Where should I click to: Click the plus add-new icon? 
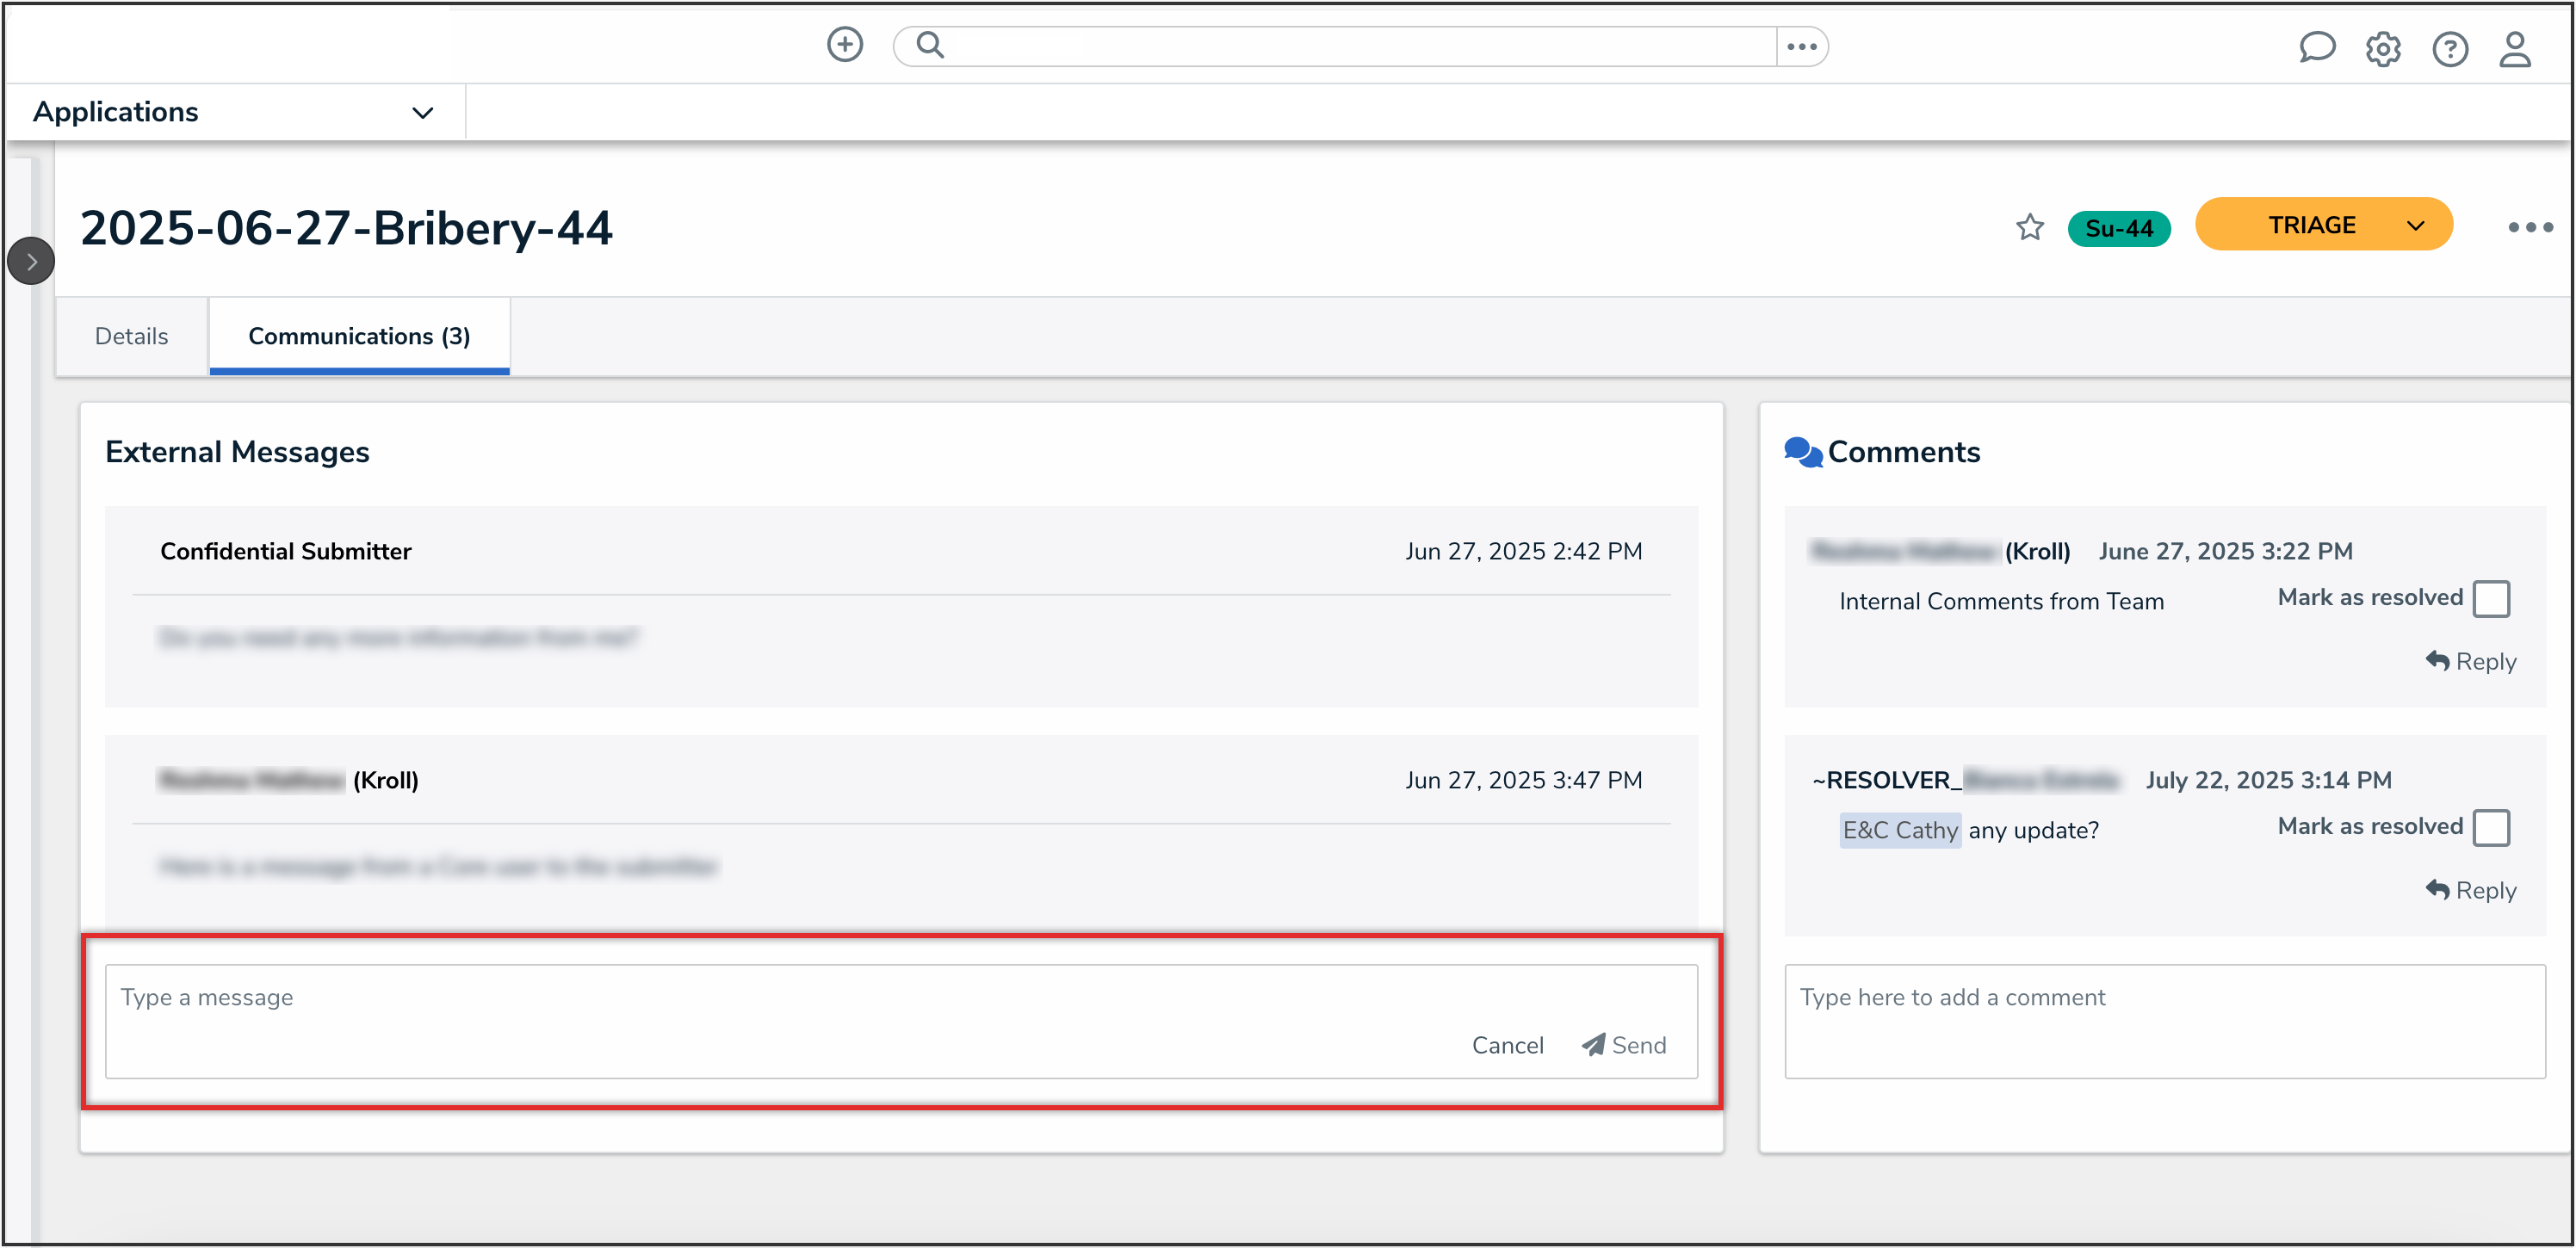[x=845, y=45]
